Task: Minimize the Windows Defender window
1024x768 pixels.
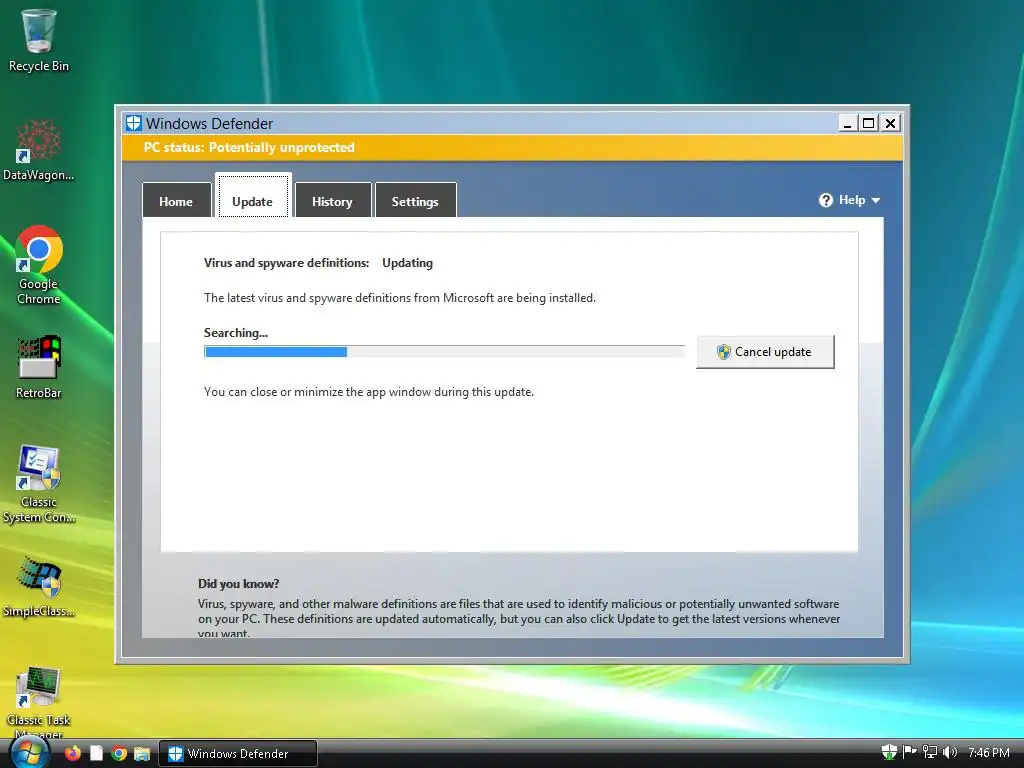Action: tap(848, 123)
